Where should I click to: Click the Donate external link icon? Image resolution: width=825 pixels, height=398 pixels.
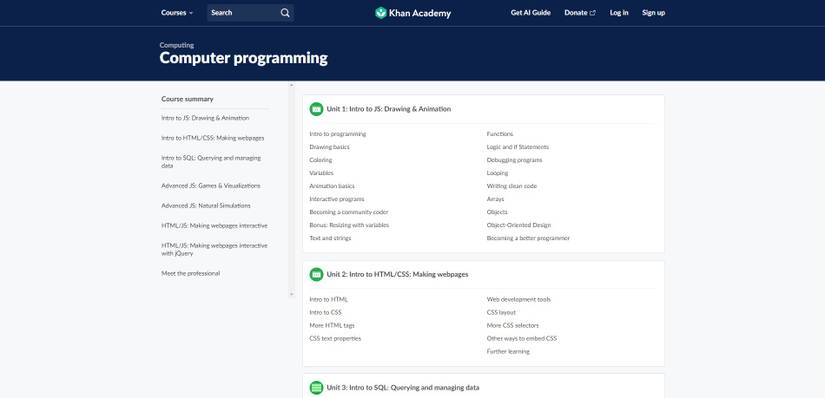593,13
